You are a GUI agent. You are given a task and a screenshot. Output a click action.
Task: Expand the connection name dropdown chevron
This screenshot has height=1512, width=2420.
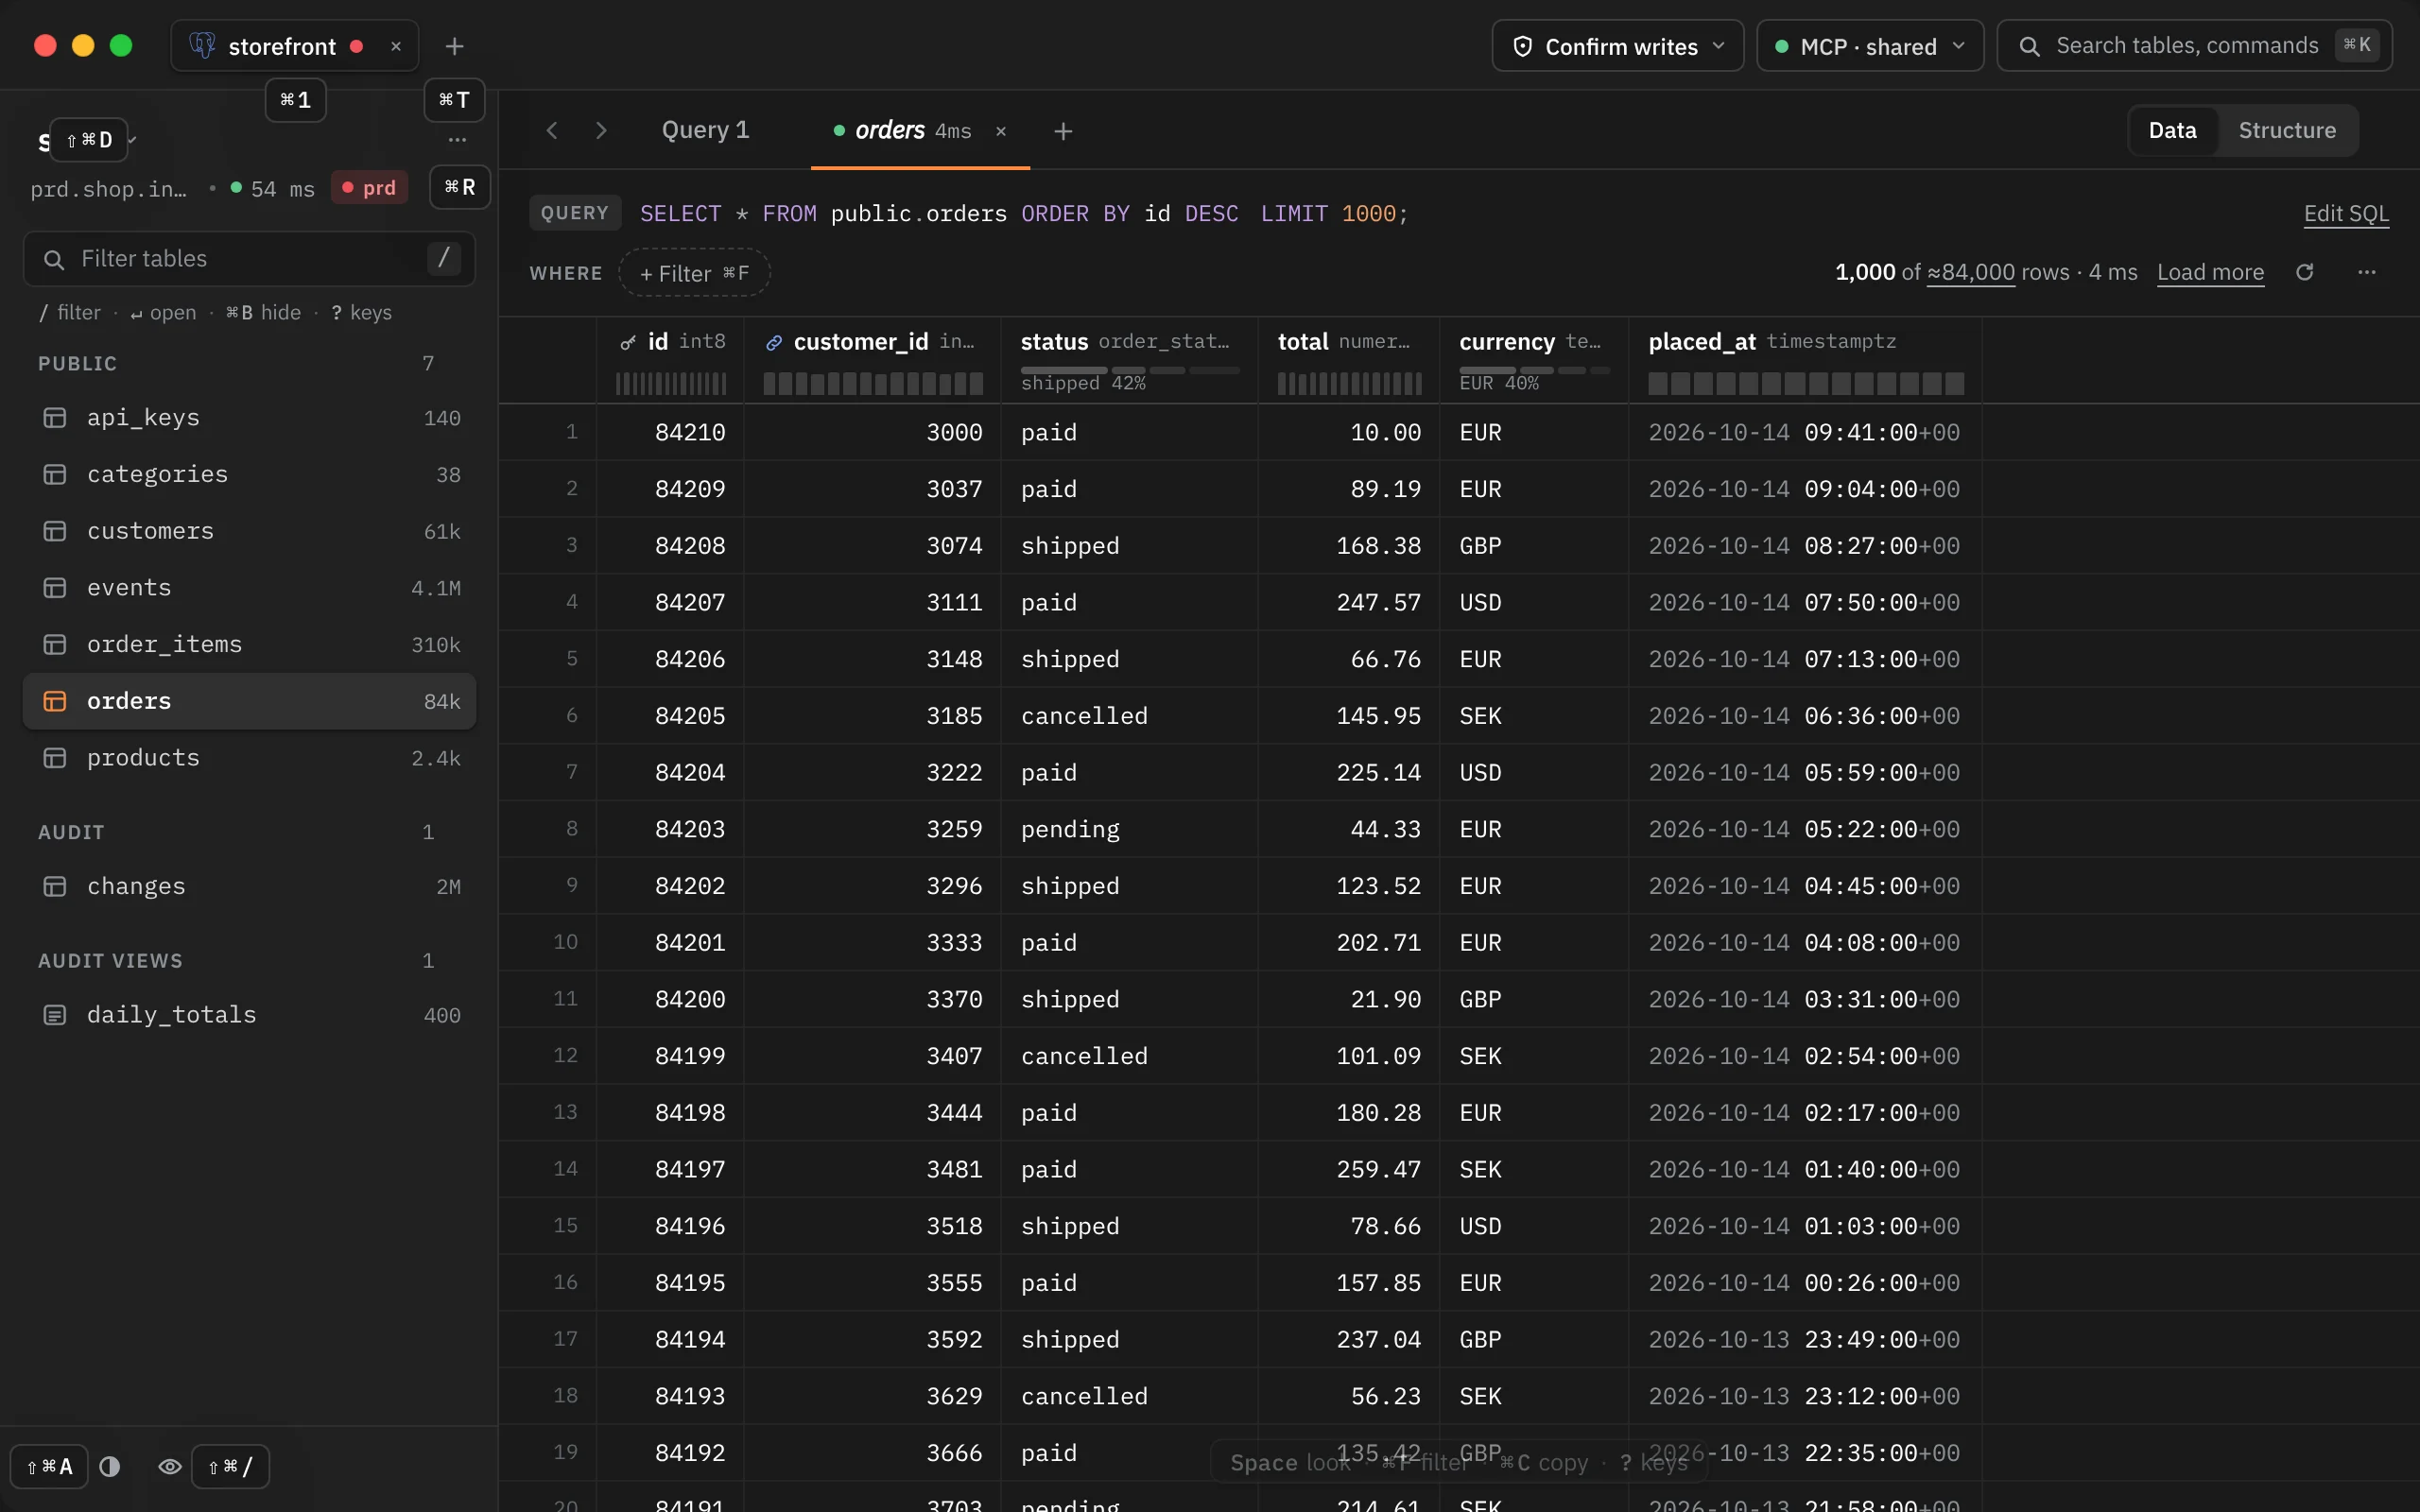pos(133,140)
